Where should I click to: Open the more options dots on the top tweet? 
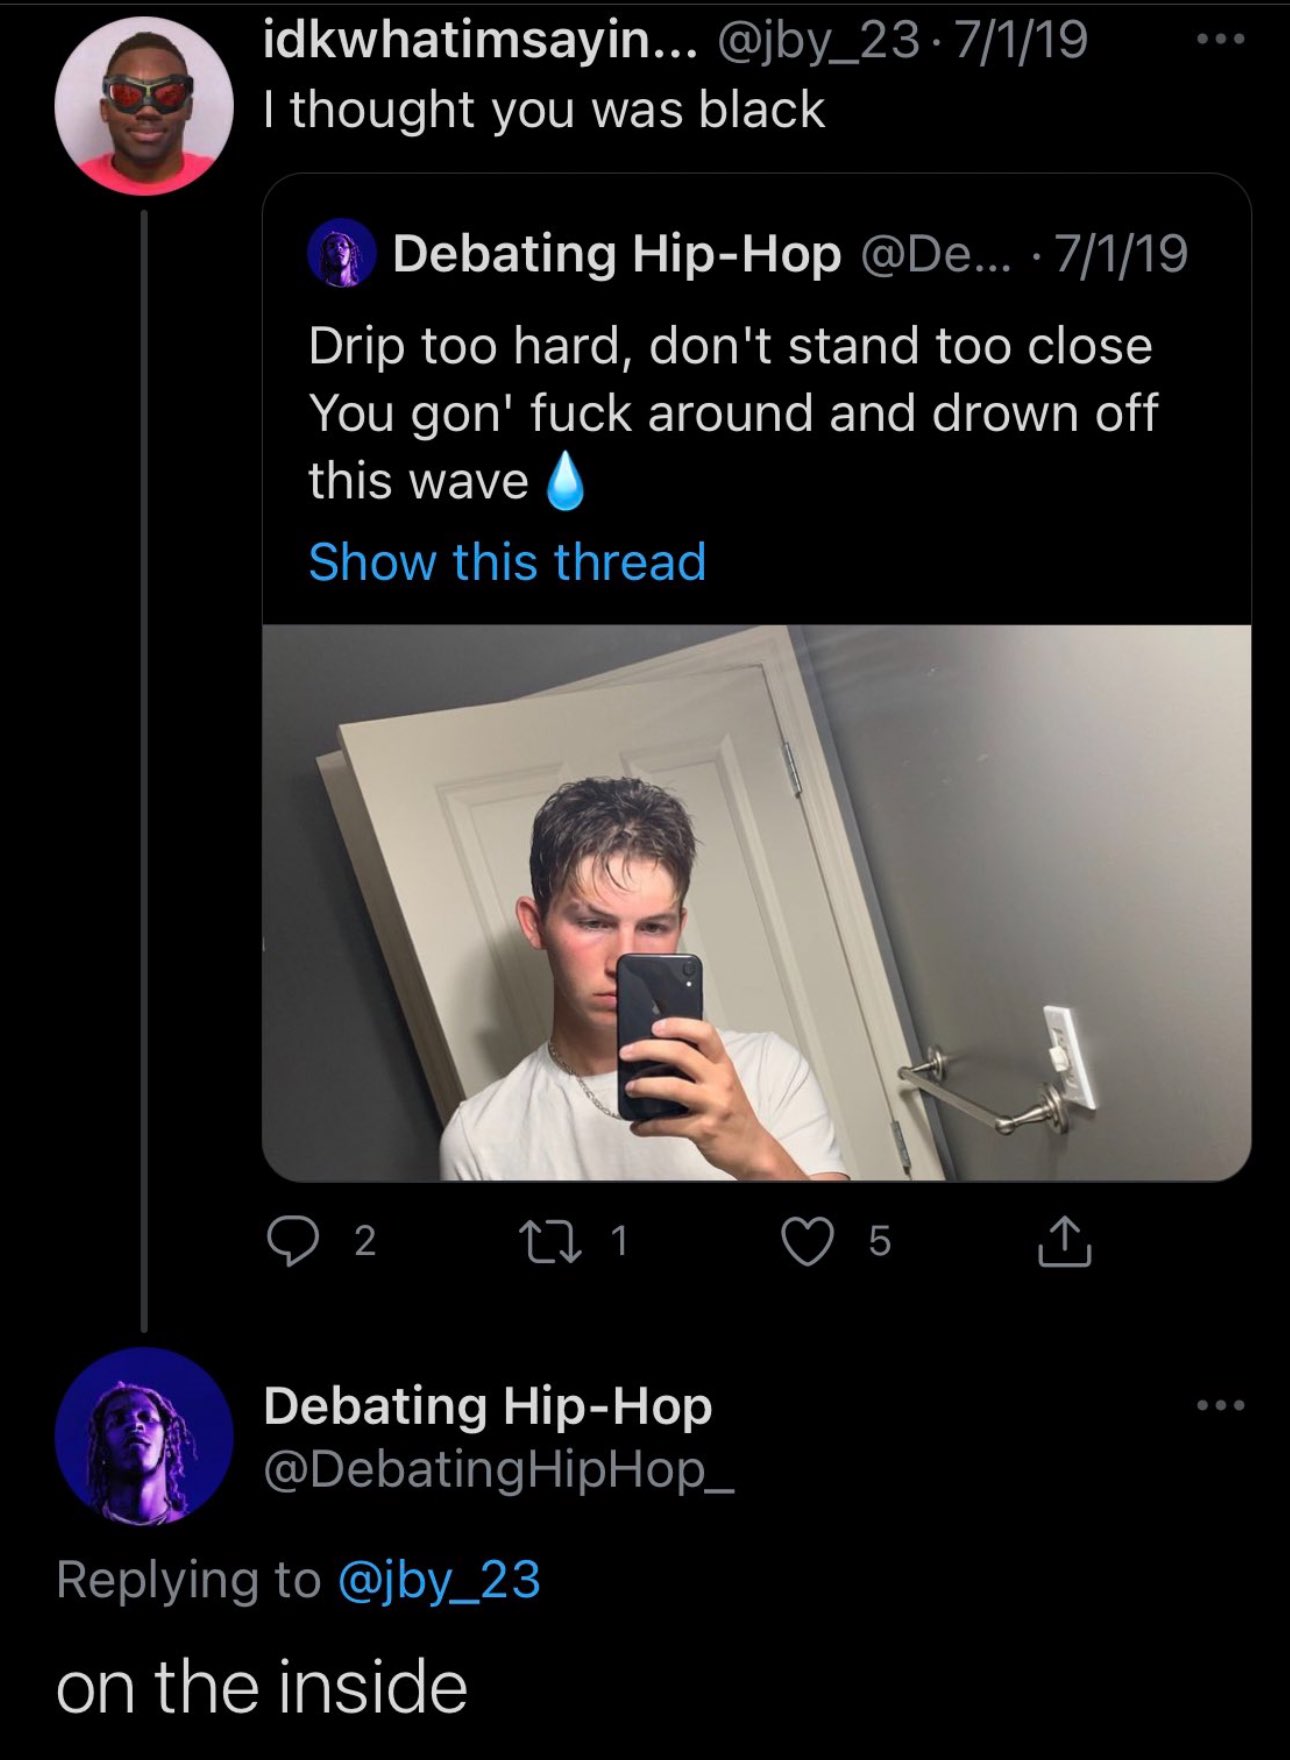[x=1222, y=41]
